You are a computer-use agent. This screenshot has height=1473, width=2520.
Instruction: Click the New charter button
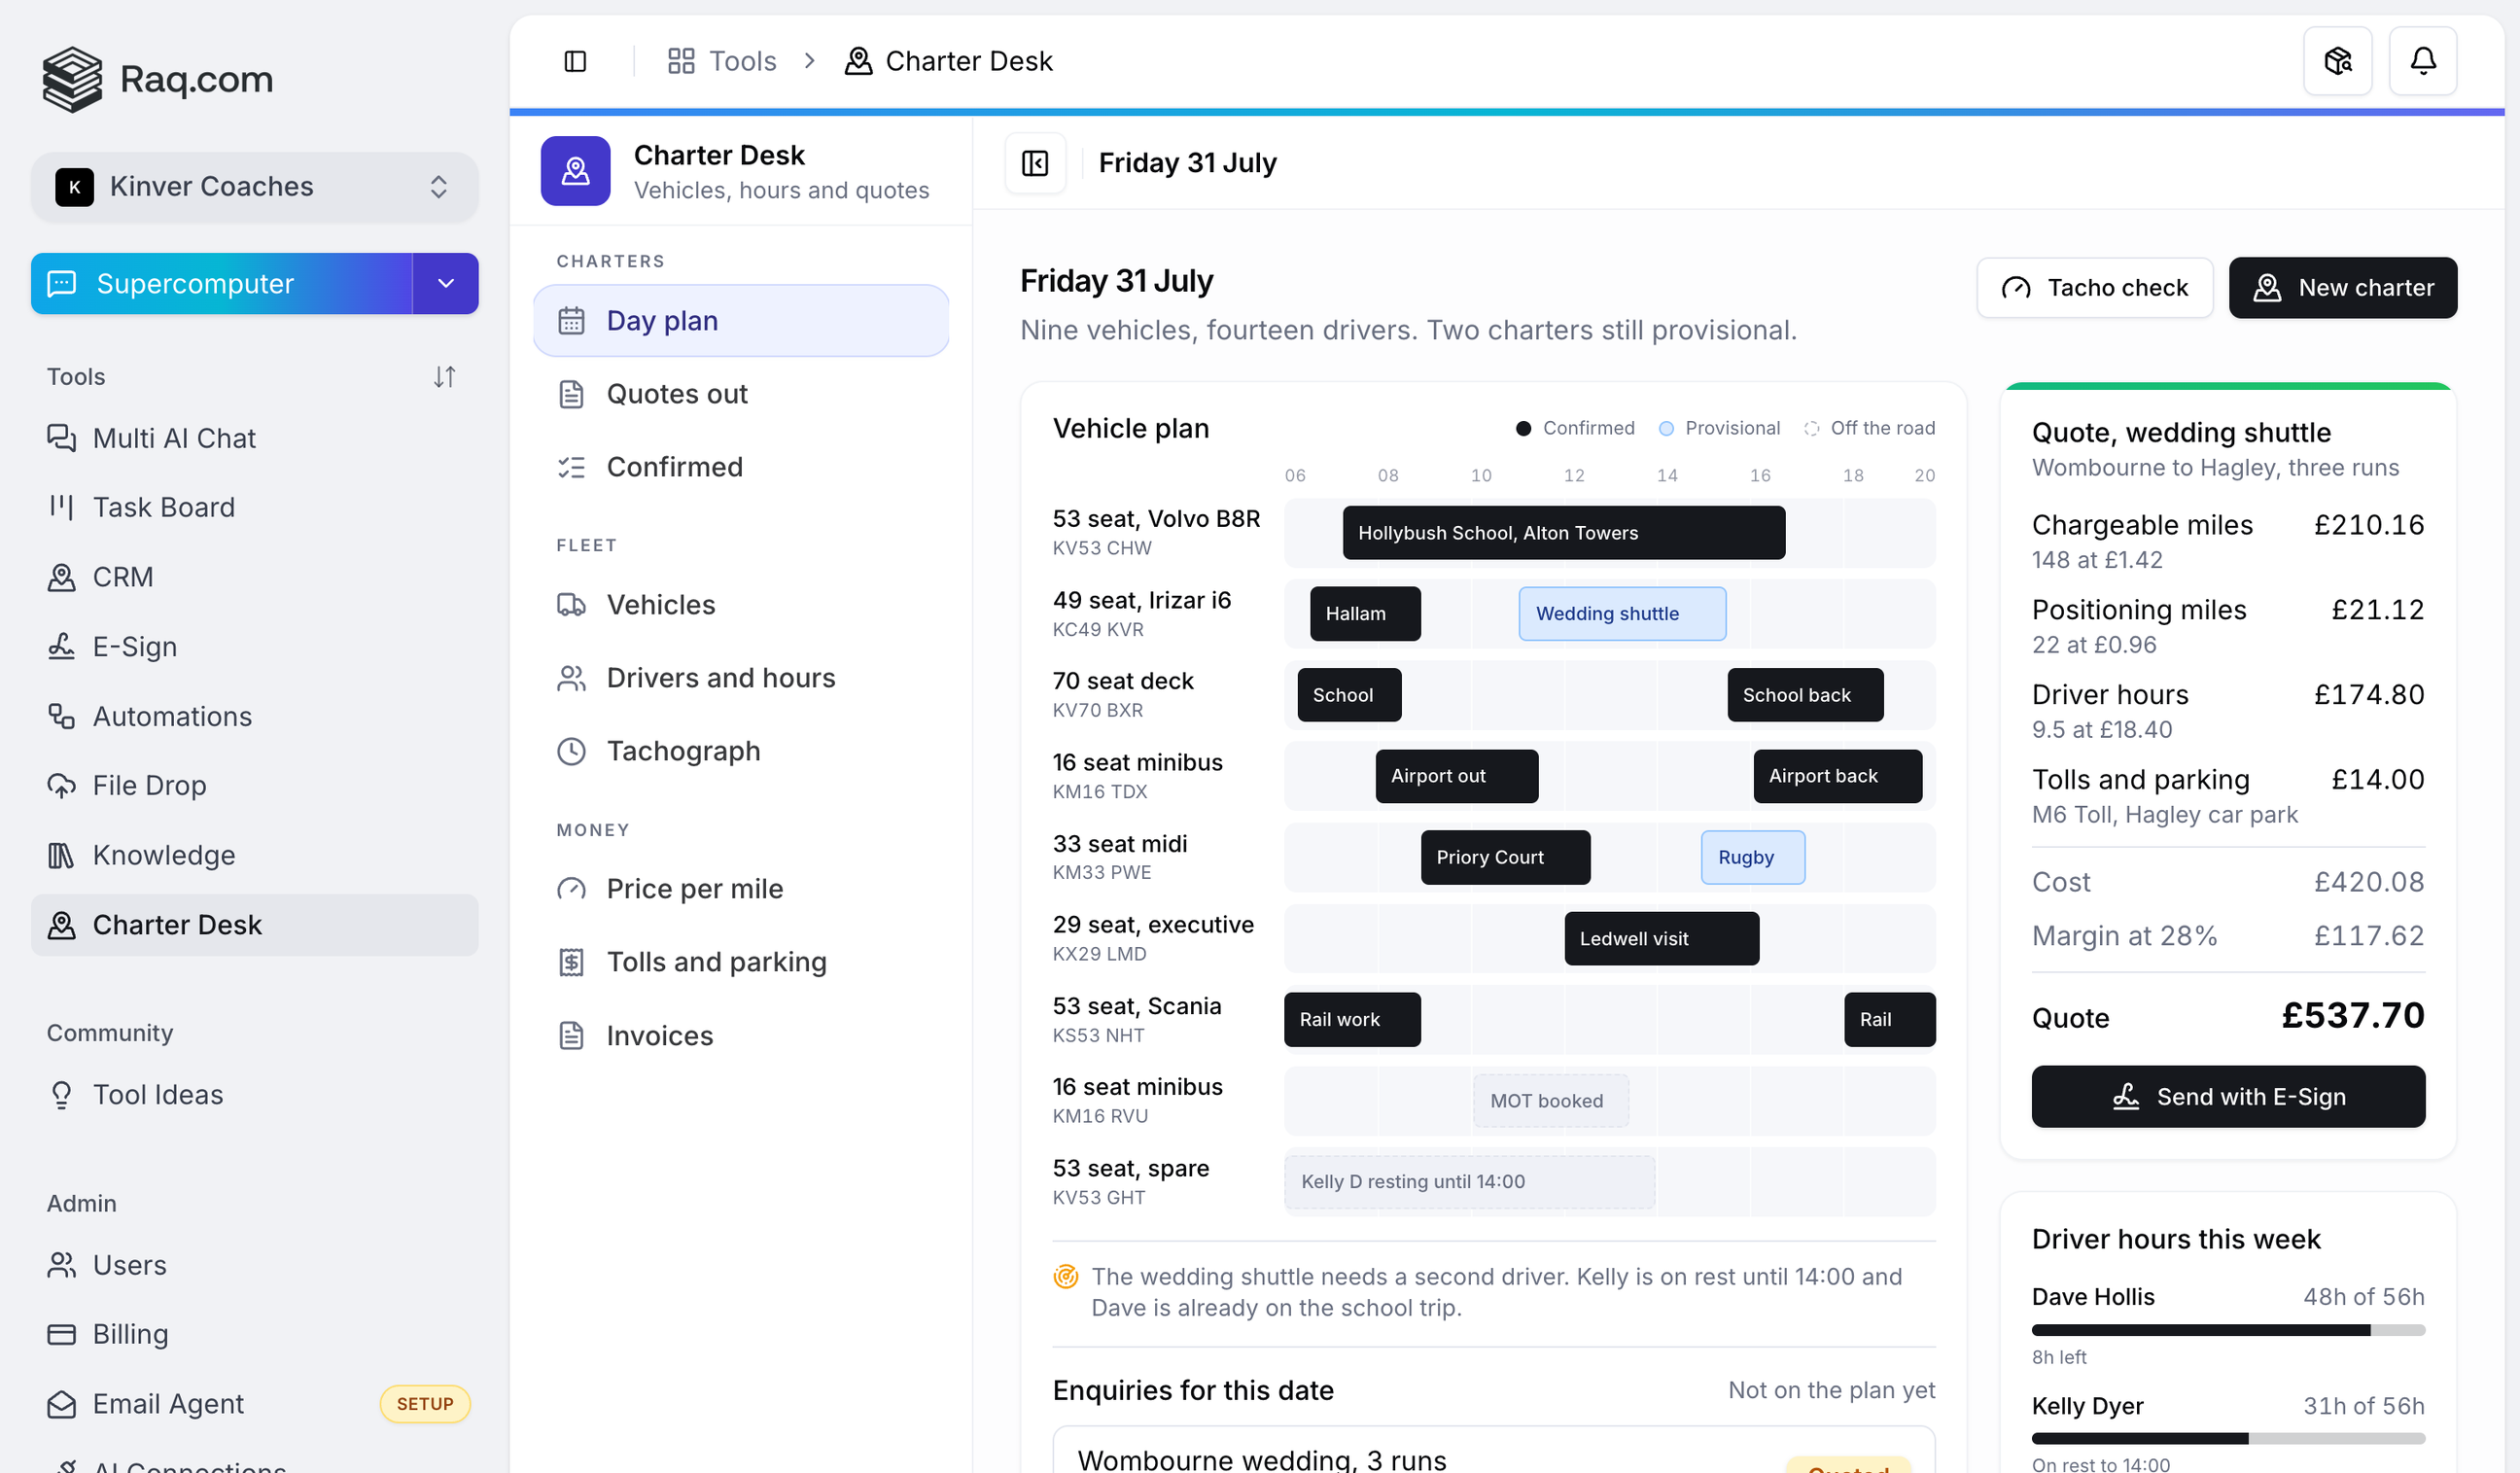(2342, 288)
